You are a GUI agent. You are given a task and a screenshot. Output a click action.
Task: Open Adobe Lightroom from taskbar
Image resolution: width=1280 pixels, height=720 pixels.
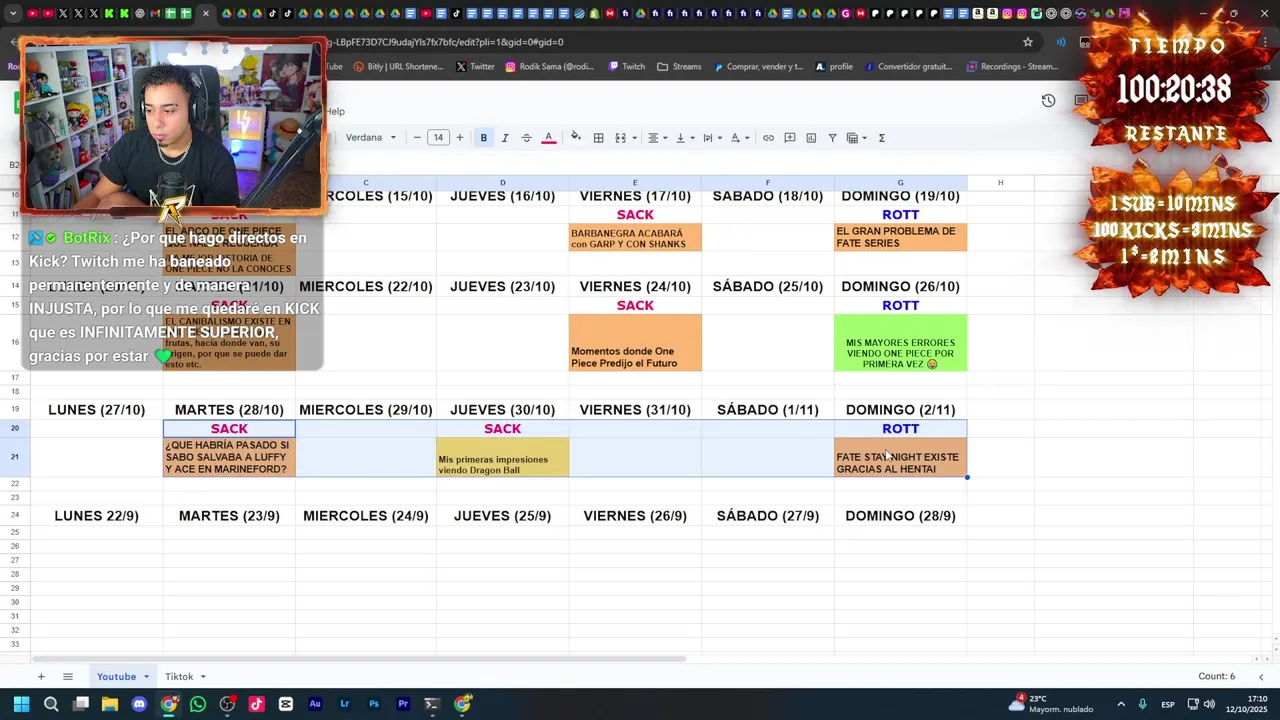pos(344,704)
